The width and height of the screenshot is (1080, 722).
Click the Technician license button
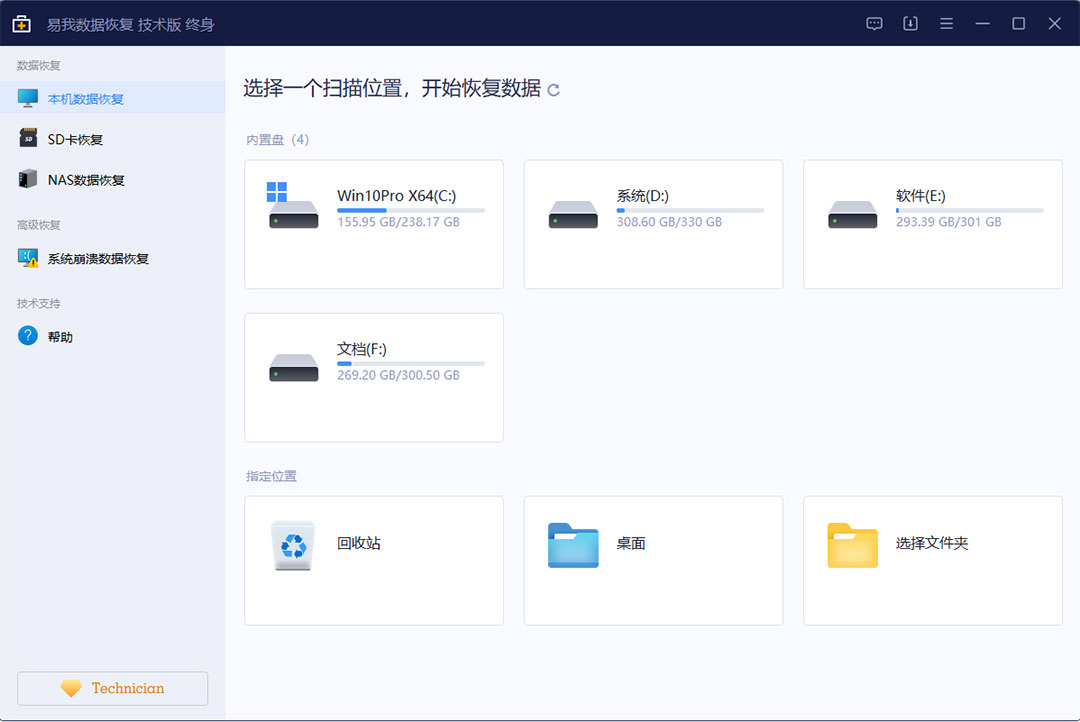(x=112, y=688)
